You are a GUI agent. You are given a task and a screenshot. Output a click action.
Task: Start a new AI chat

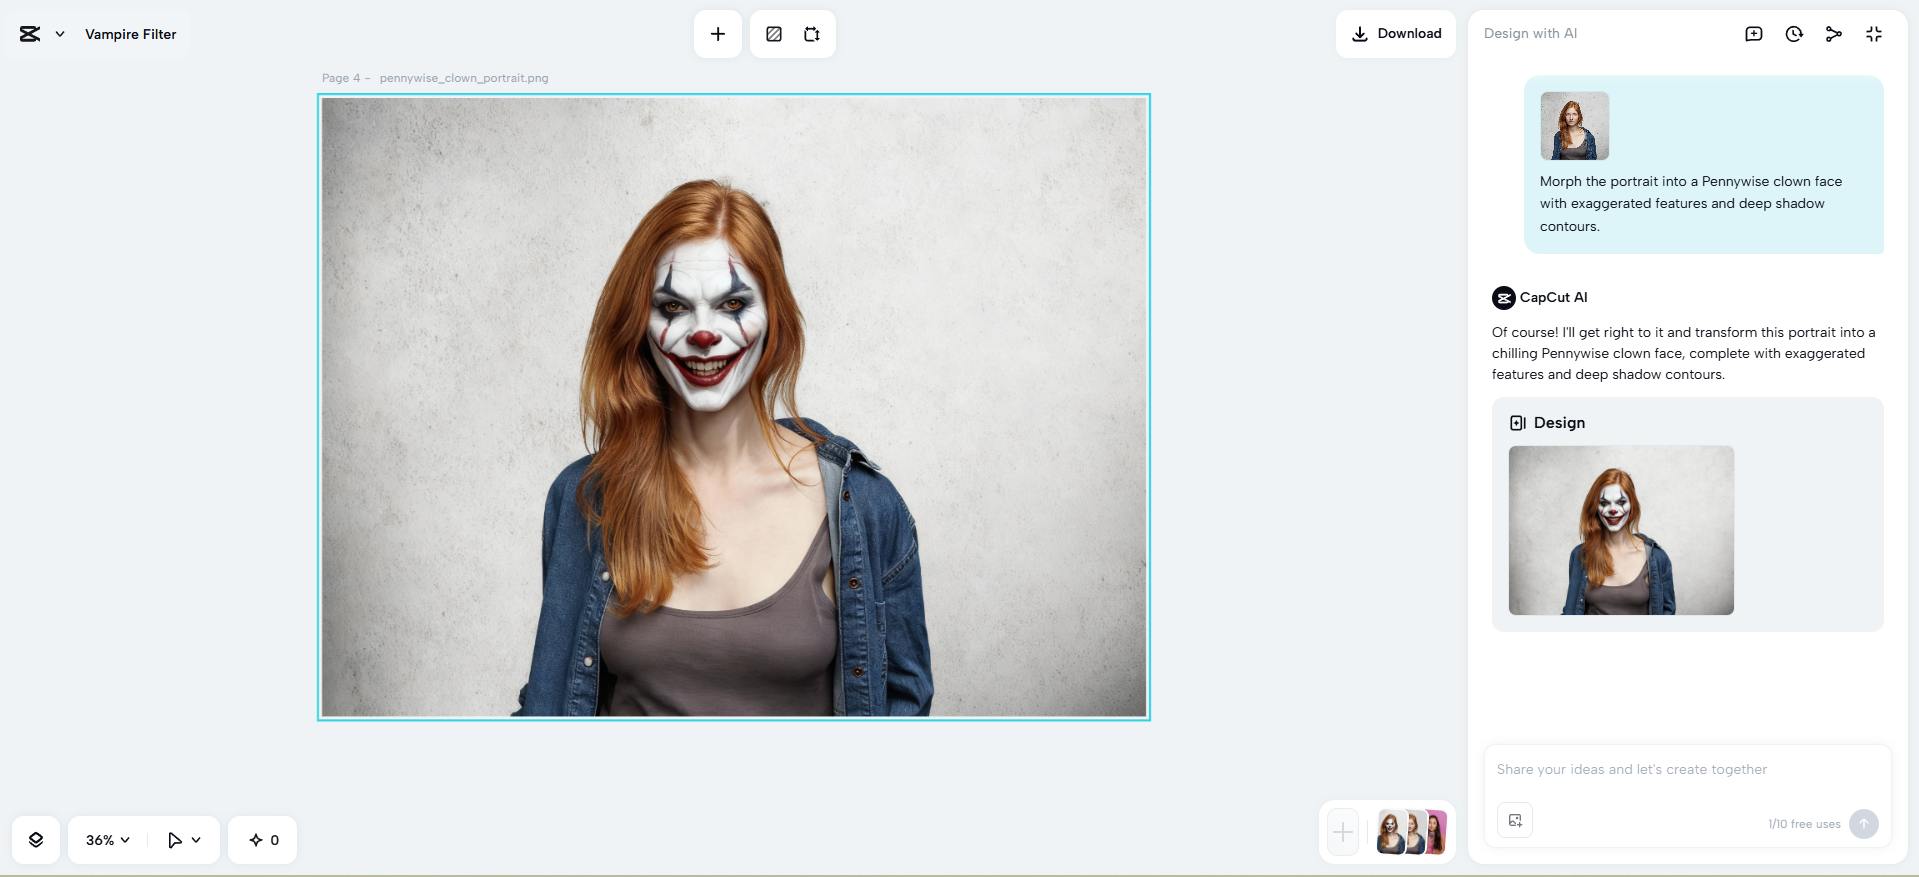tap(1754, 34)
